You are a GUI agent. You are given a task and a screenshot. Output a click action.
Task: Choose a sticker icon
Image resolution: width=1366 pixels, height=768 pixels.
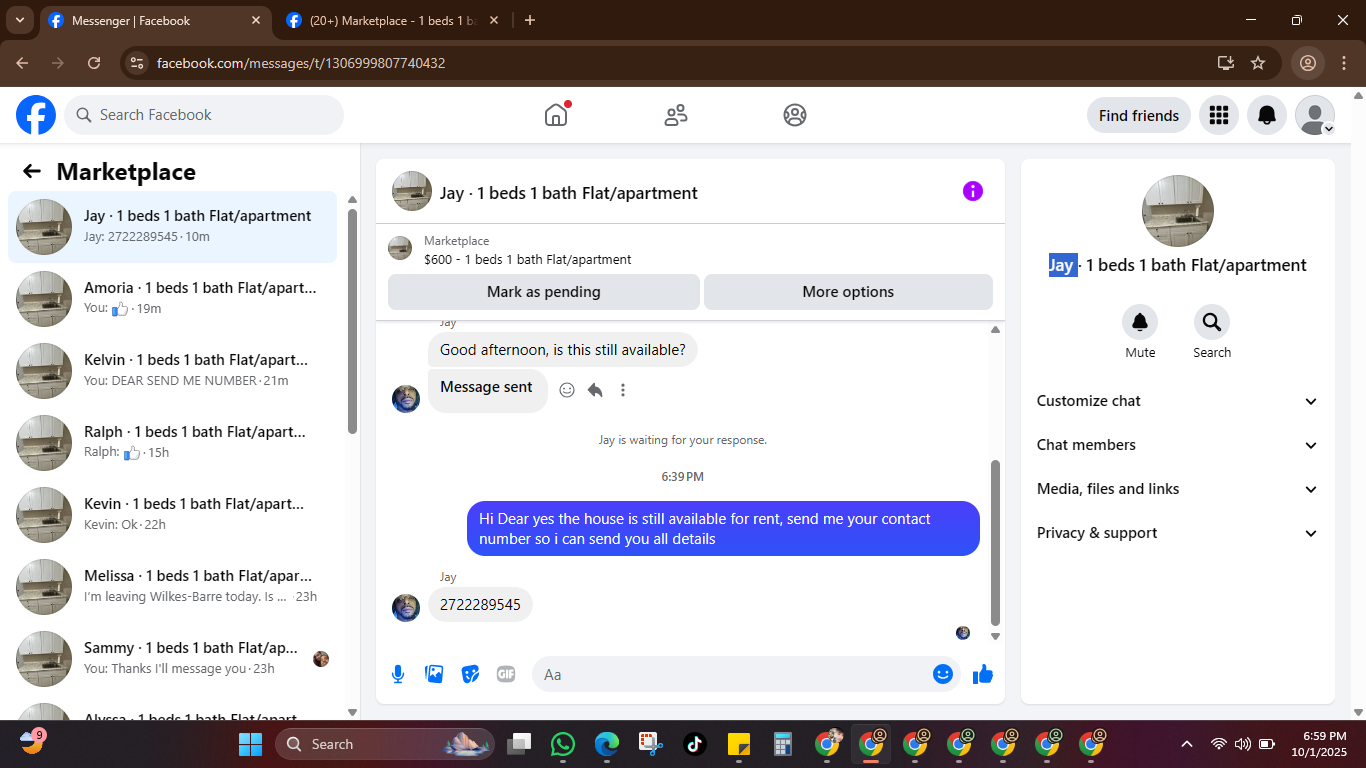(470, 674)
